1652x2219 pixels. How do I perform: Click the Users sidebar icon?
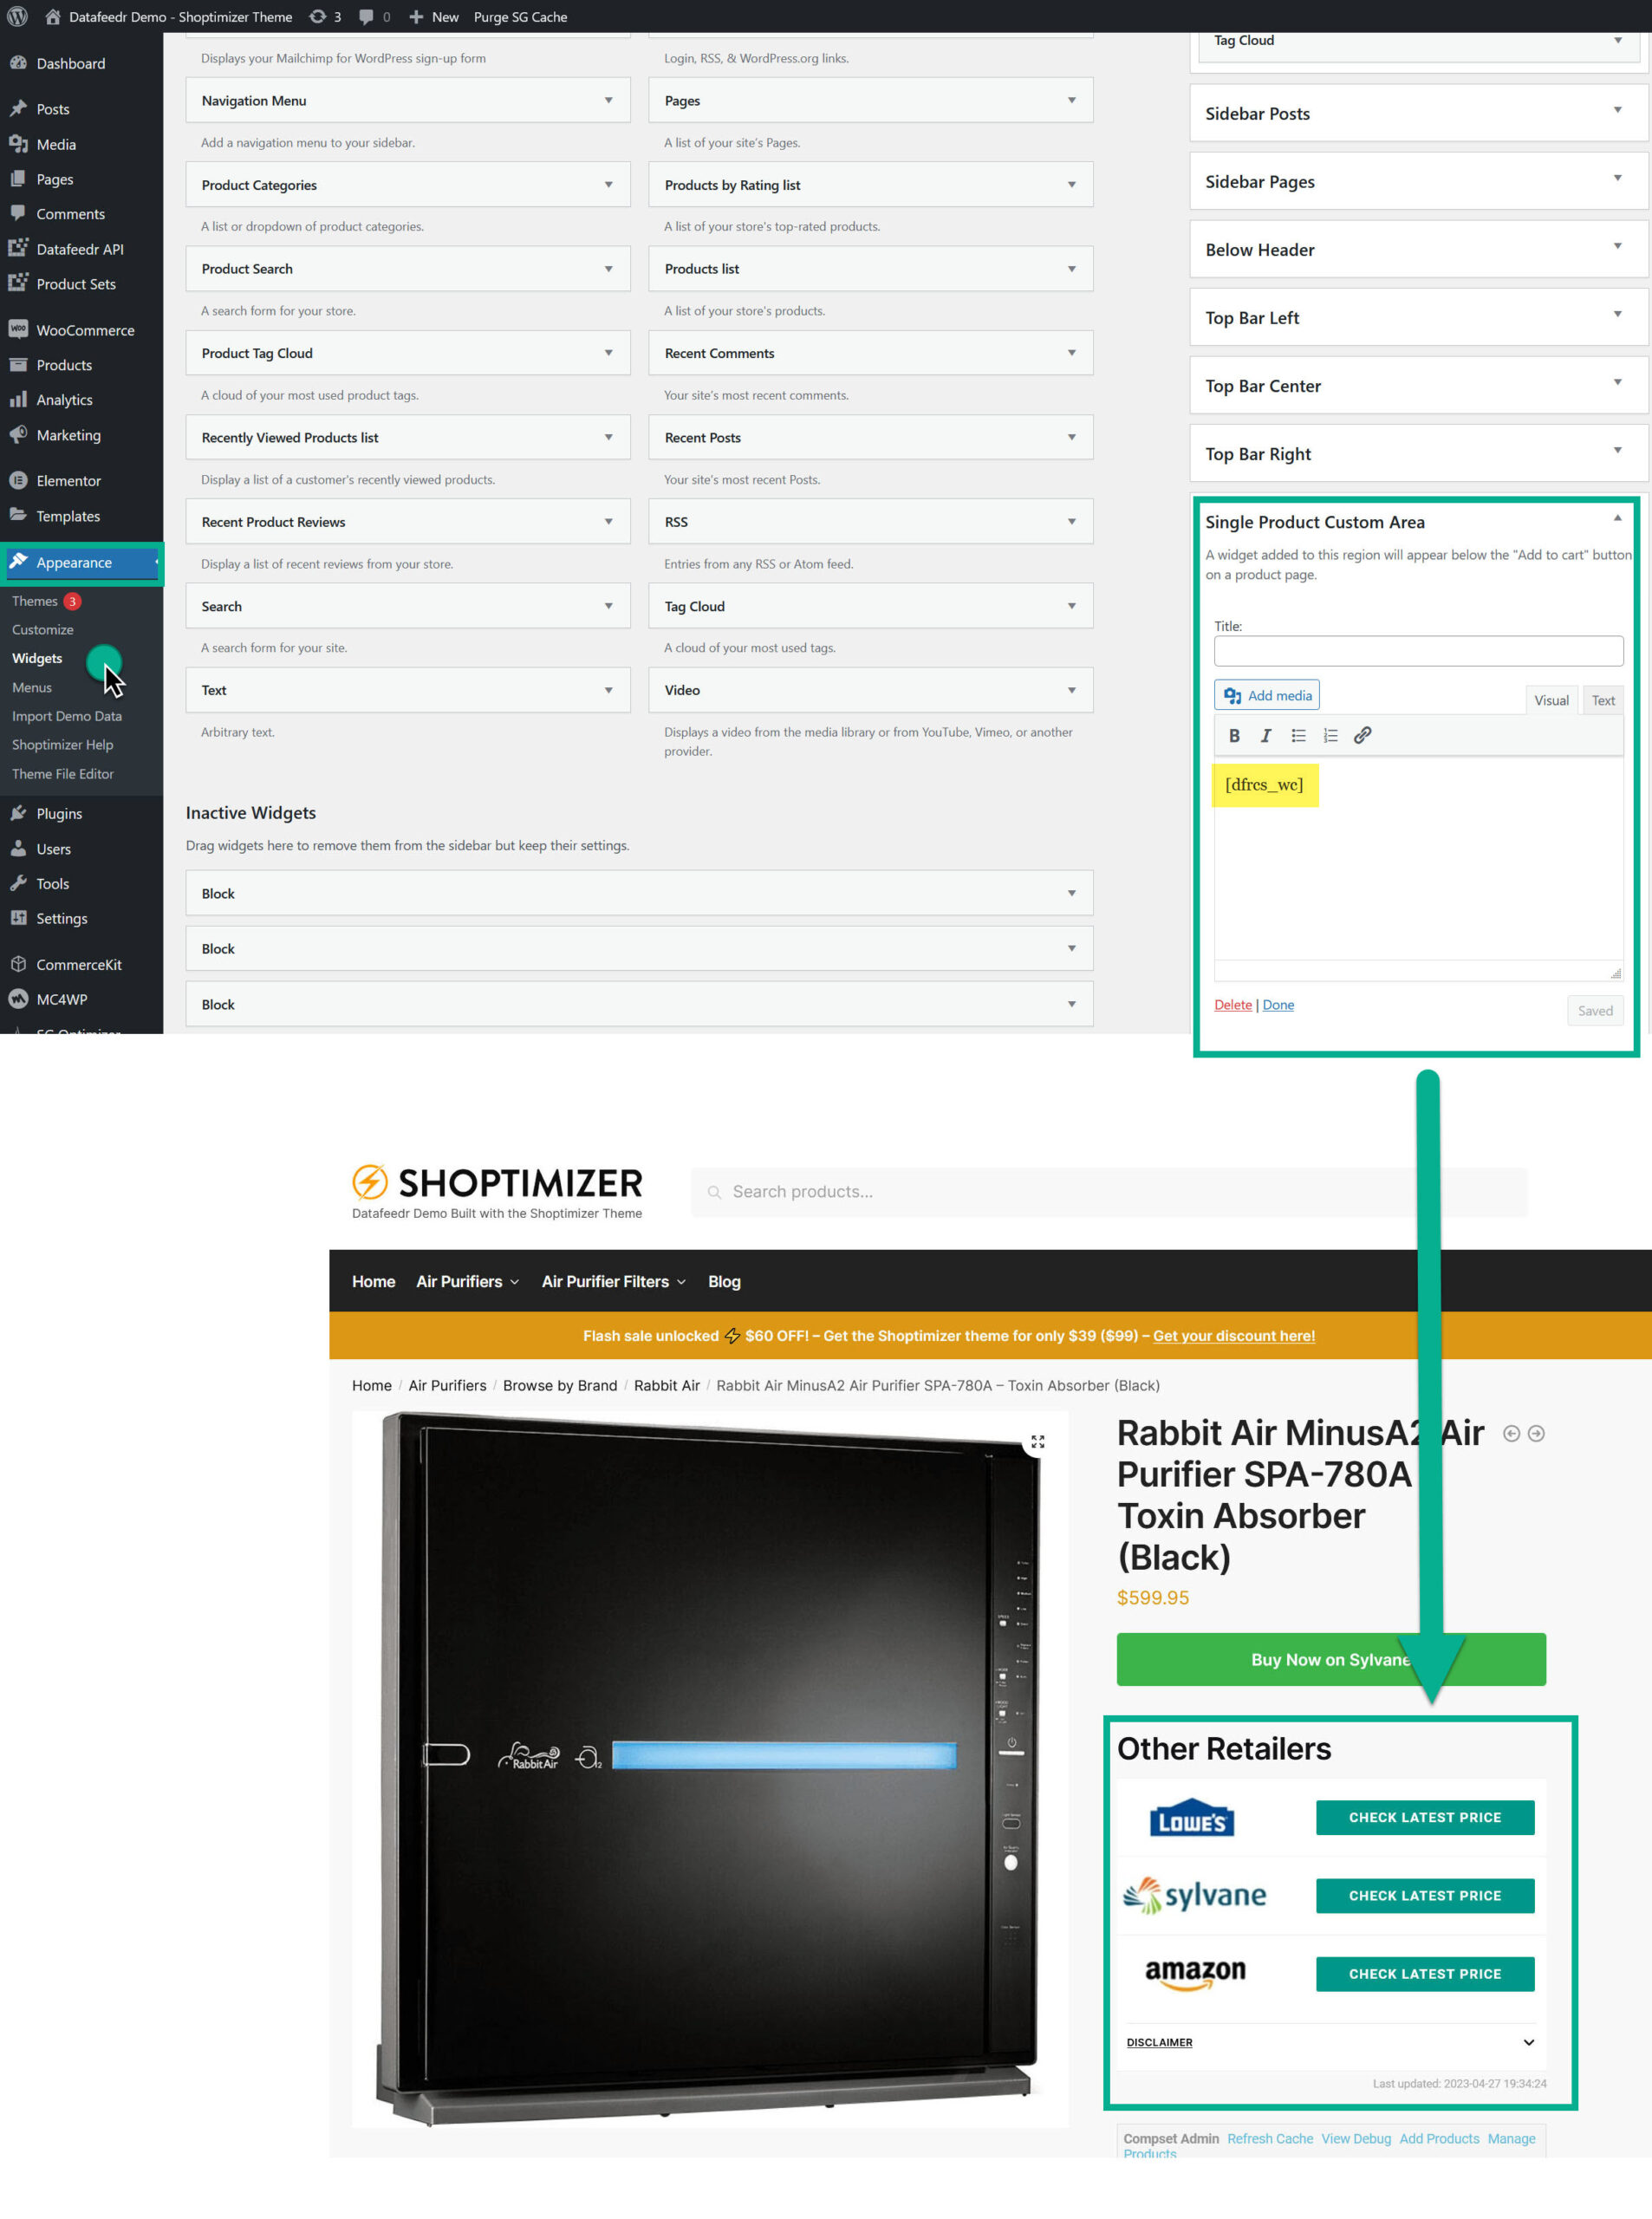coord(18,848)
